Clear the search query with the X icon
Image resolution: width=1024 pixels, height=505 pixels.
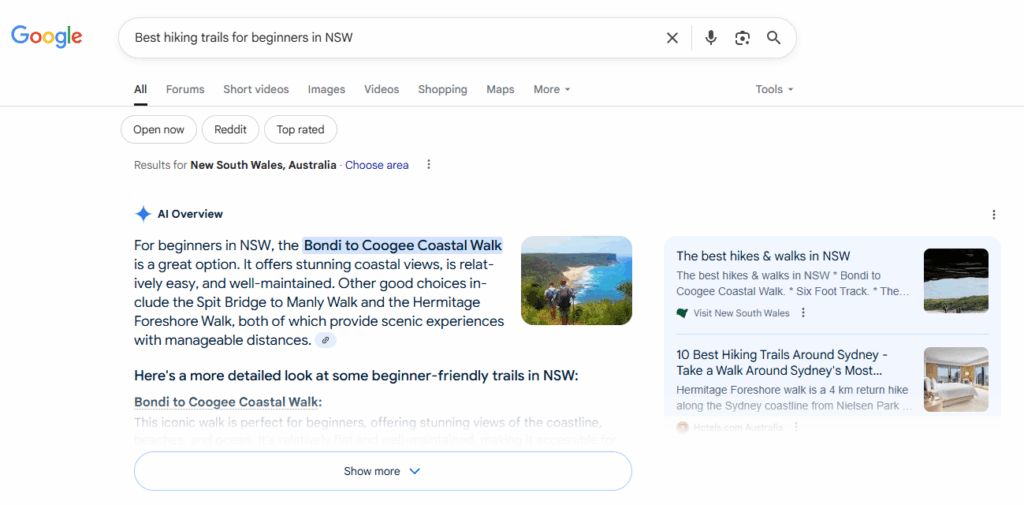(x=672, y=38)
